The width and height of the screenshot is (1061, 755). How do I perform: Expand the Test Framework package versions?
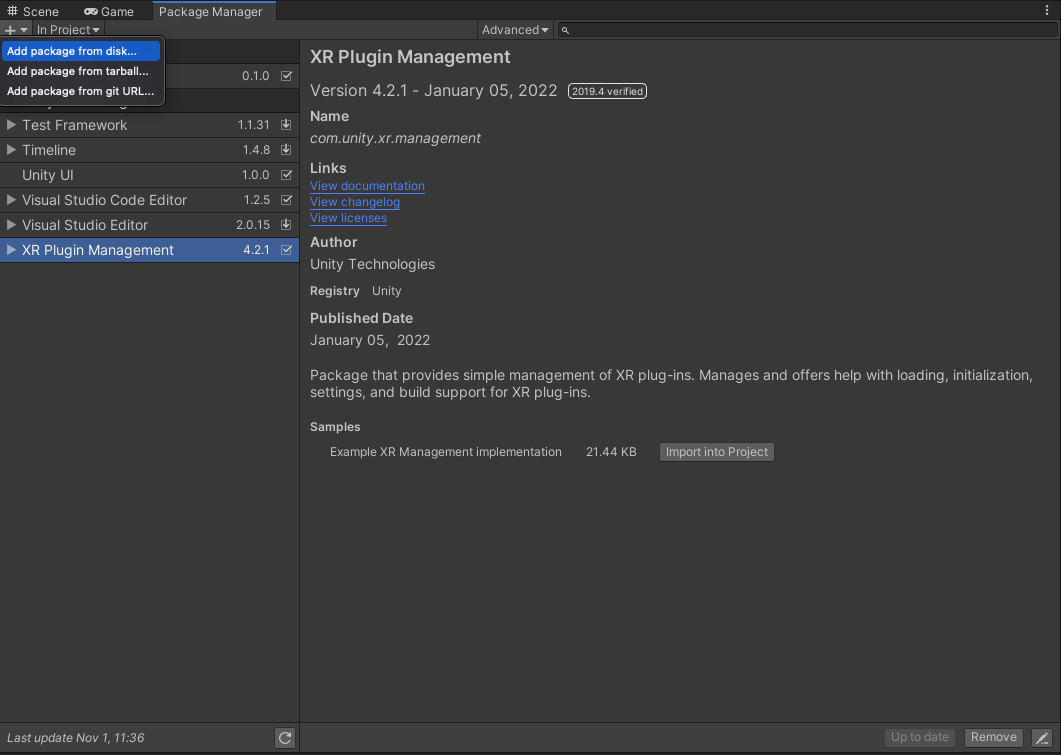coord(12,125)
